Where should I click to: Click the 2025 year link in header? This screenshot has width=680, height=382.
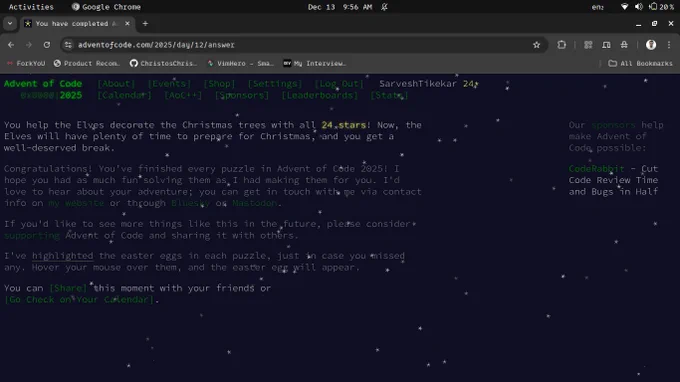click(71, 95)
